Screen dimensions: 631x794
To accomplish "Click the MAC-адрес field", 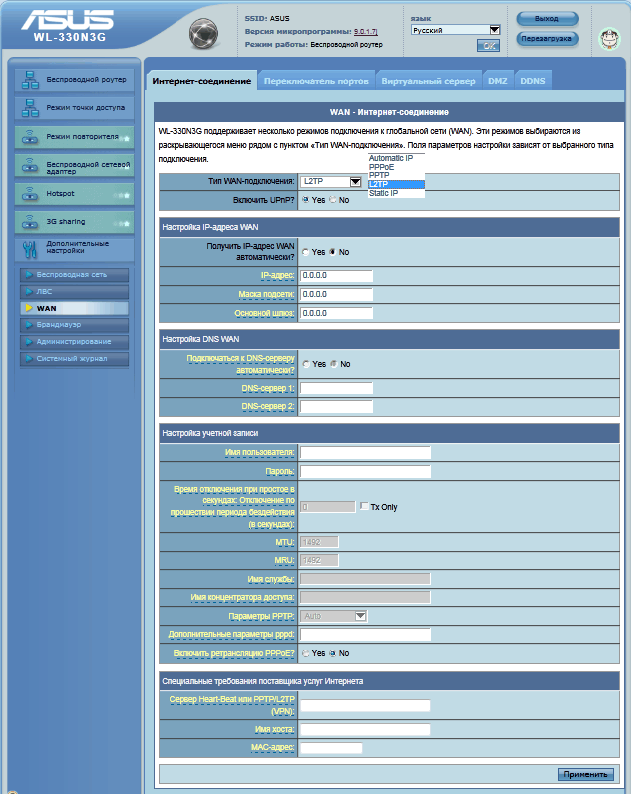I will [x=331, y=747].
